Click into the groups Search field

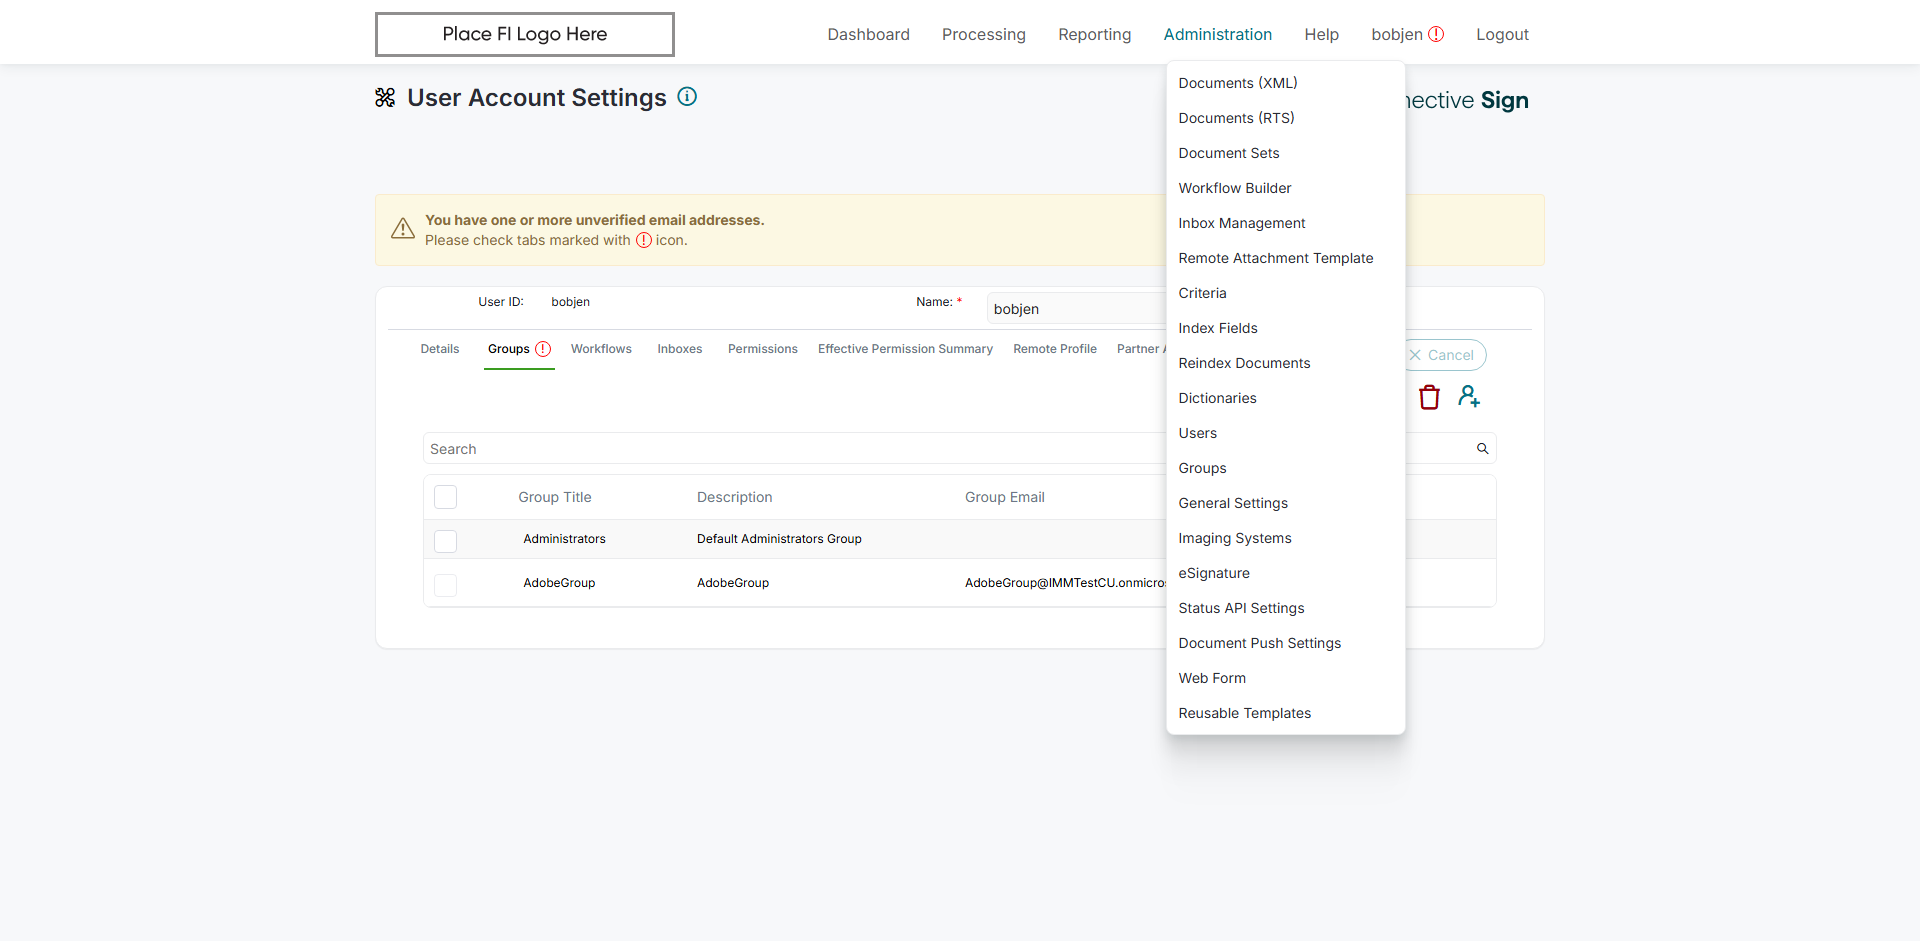[x=790, y=449]
